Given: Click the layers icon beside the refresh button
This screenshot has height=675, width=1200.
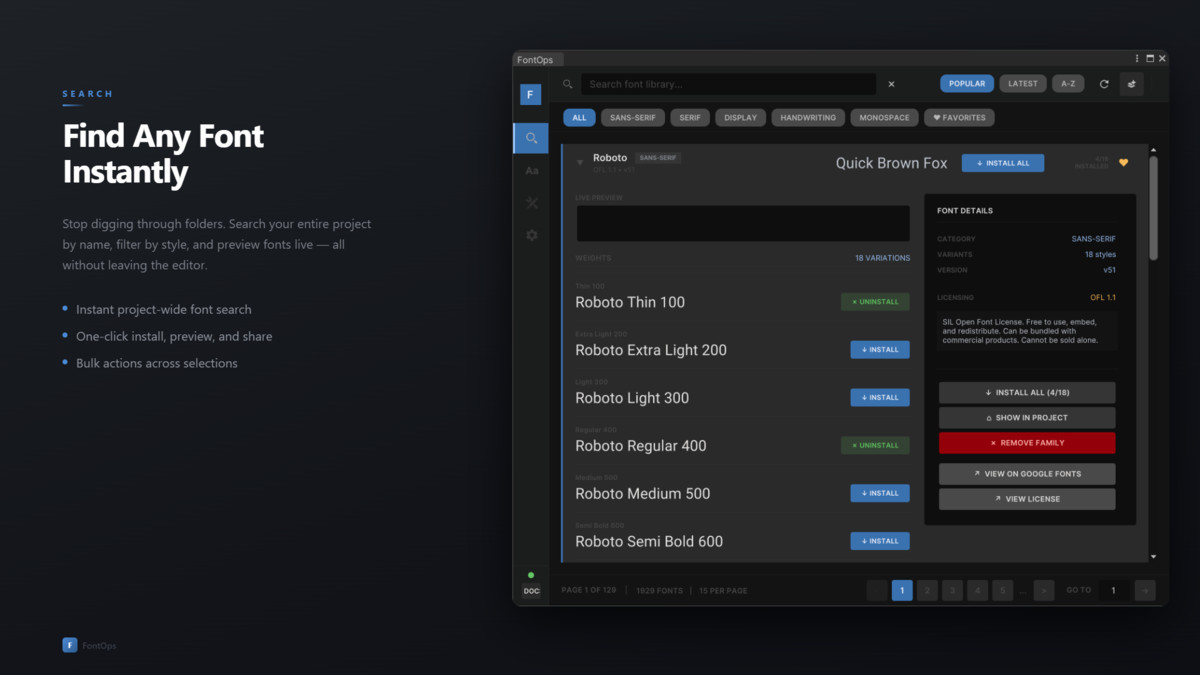Looking at the screenshot, I should [1131, 84].
